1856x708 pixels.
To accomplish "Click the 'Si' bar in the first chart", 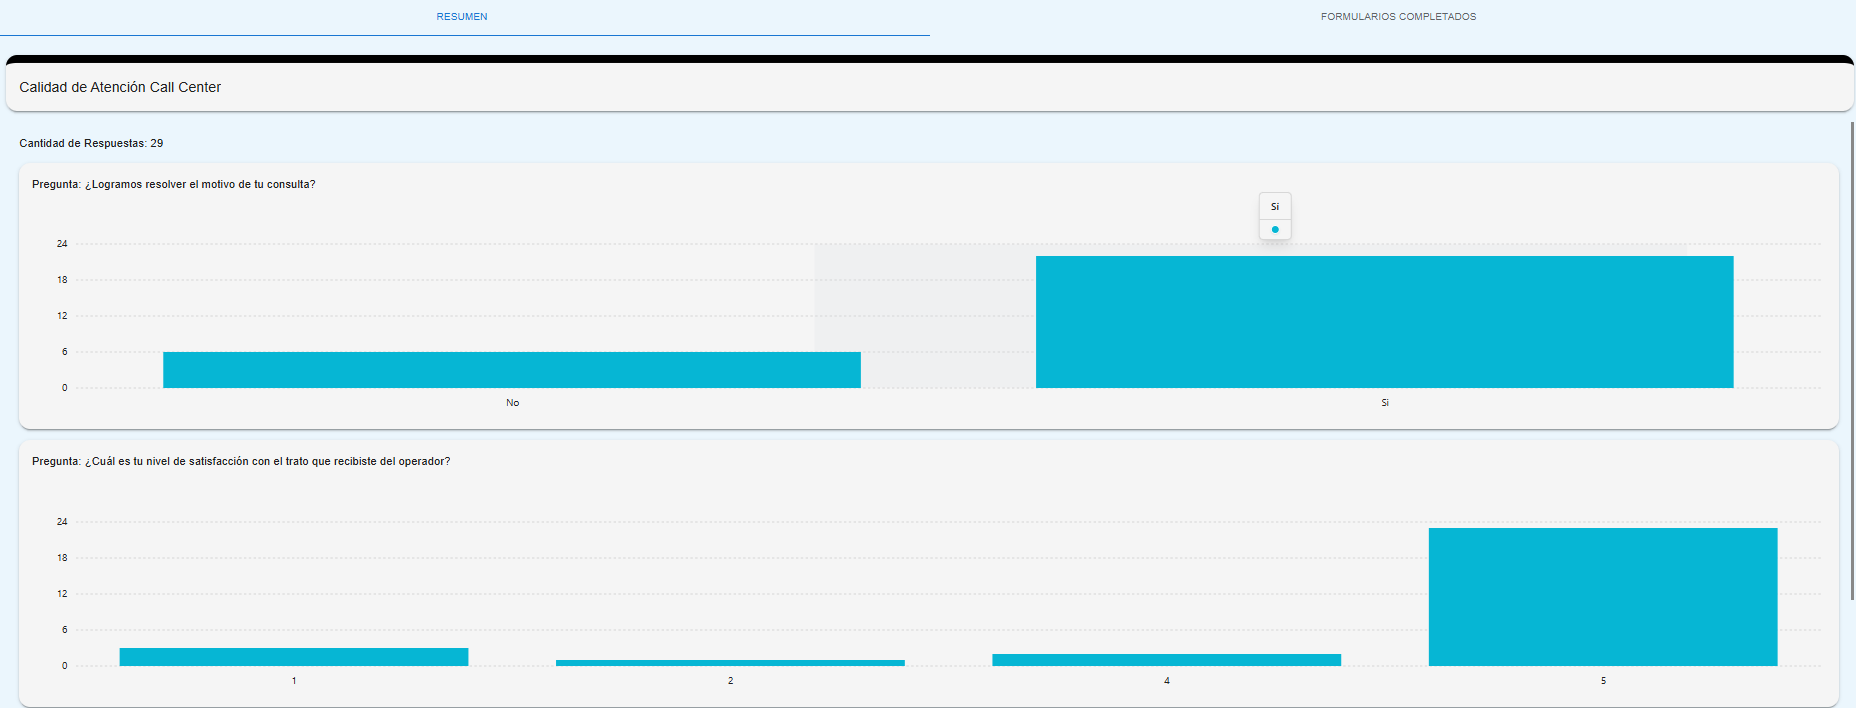I will 1384,322.
